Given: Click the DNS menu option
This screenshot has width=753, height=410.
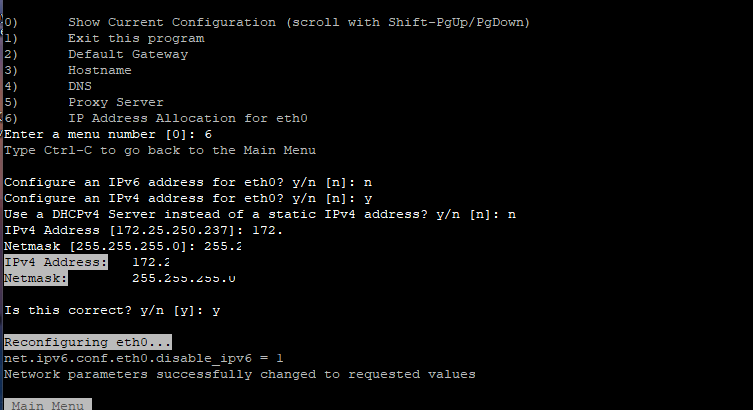Looking at the screenshot, I should [48, 86].
